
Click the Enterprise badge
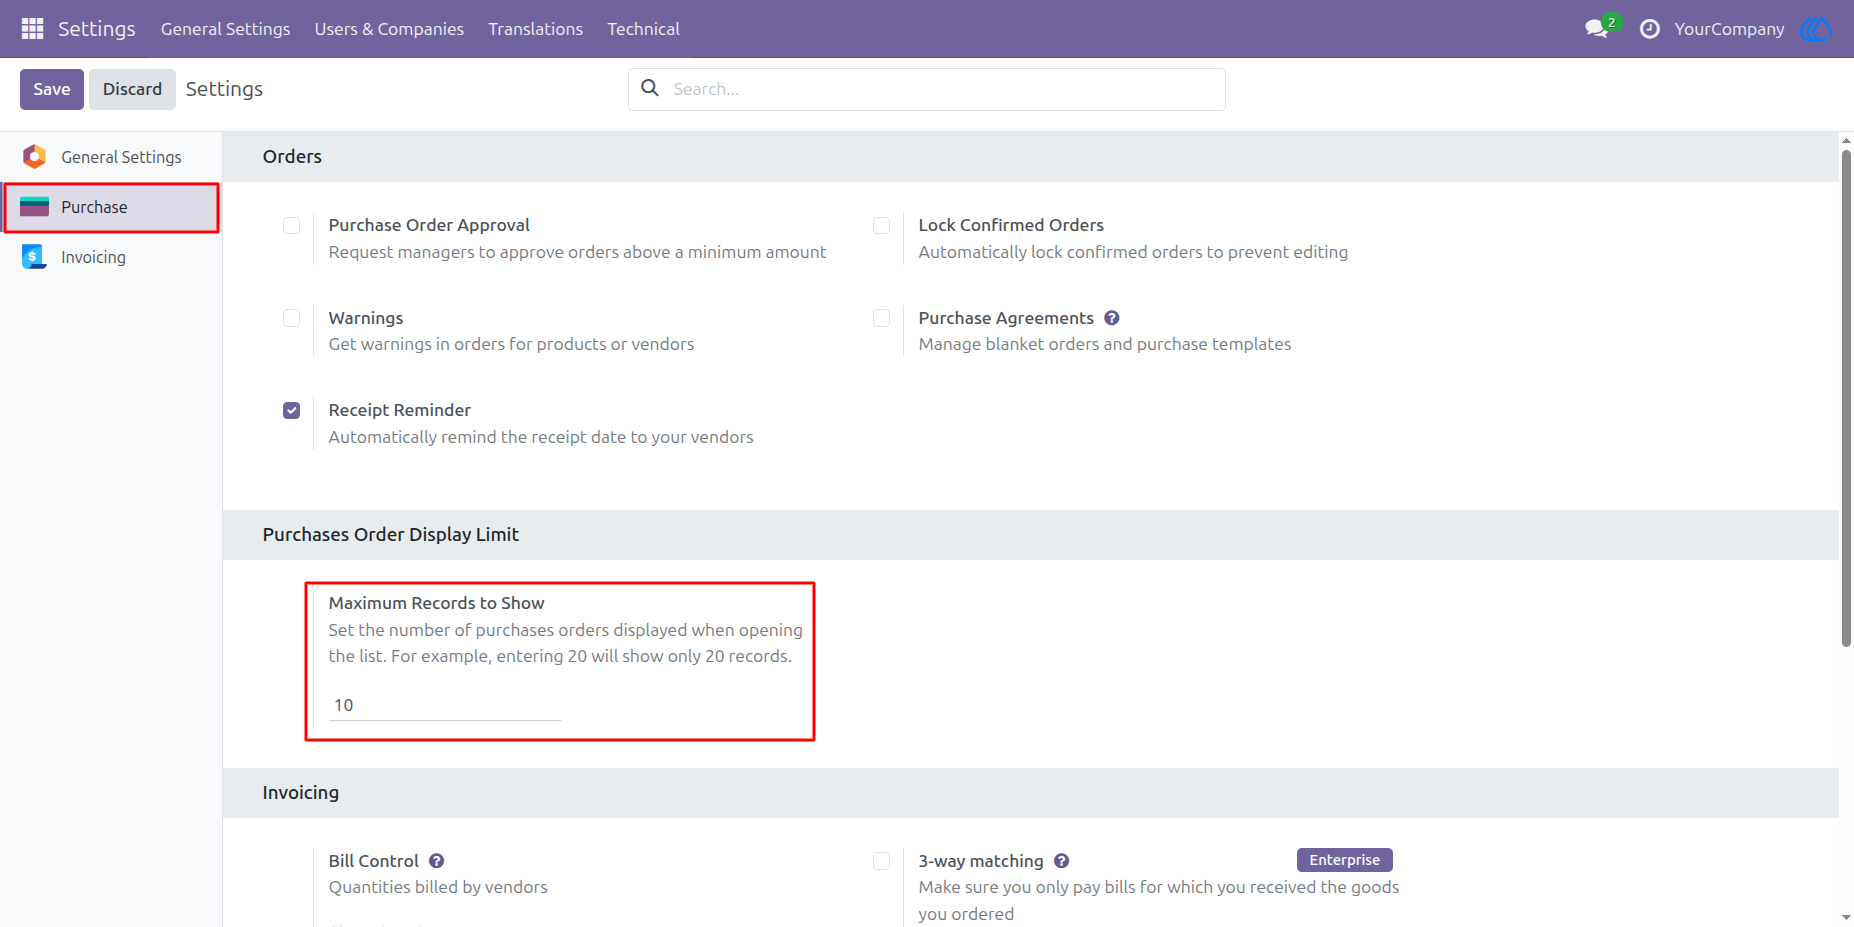point(1345,860)
